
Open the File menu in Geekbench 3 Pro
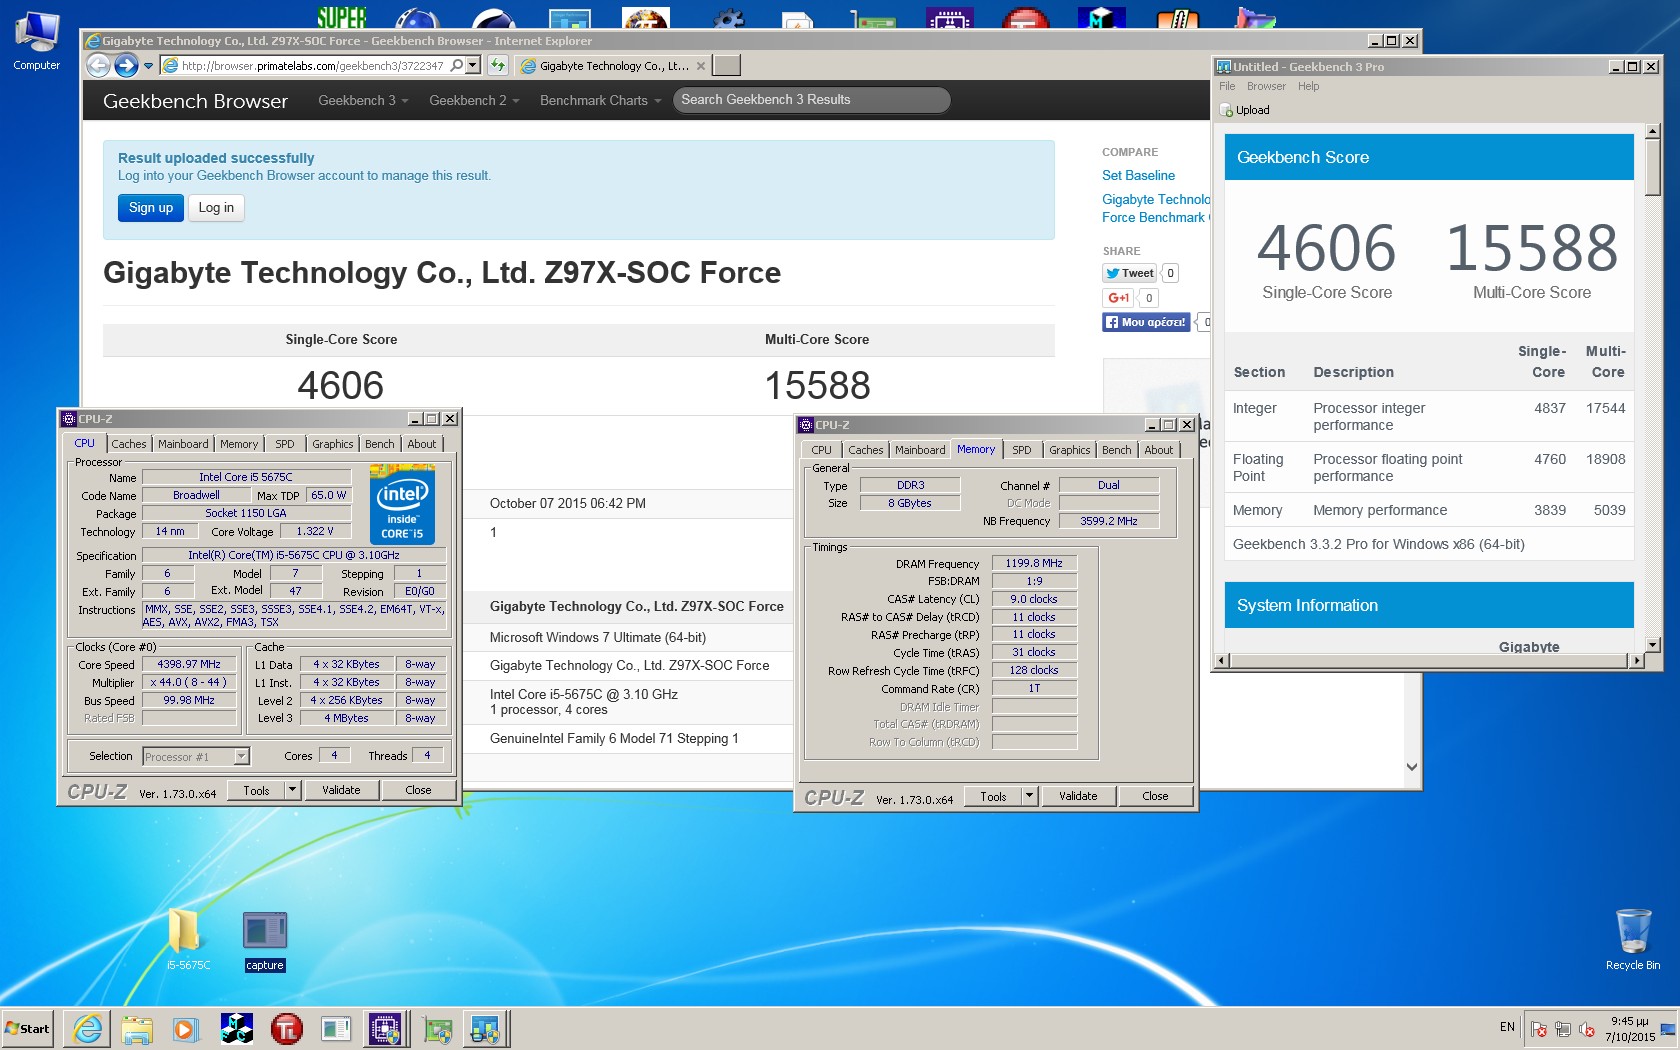(1227, 86)
